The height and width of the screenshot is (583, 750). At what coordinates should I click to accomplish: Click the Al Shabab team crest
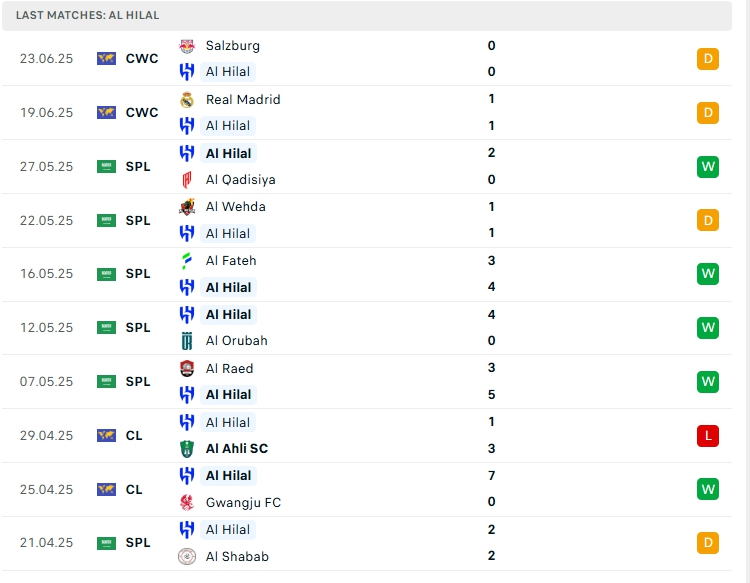(x=187, y=556)
